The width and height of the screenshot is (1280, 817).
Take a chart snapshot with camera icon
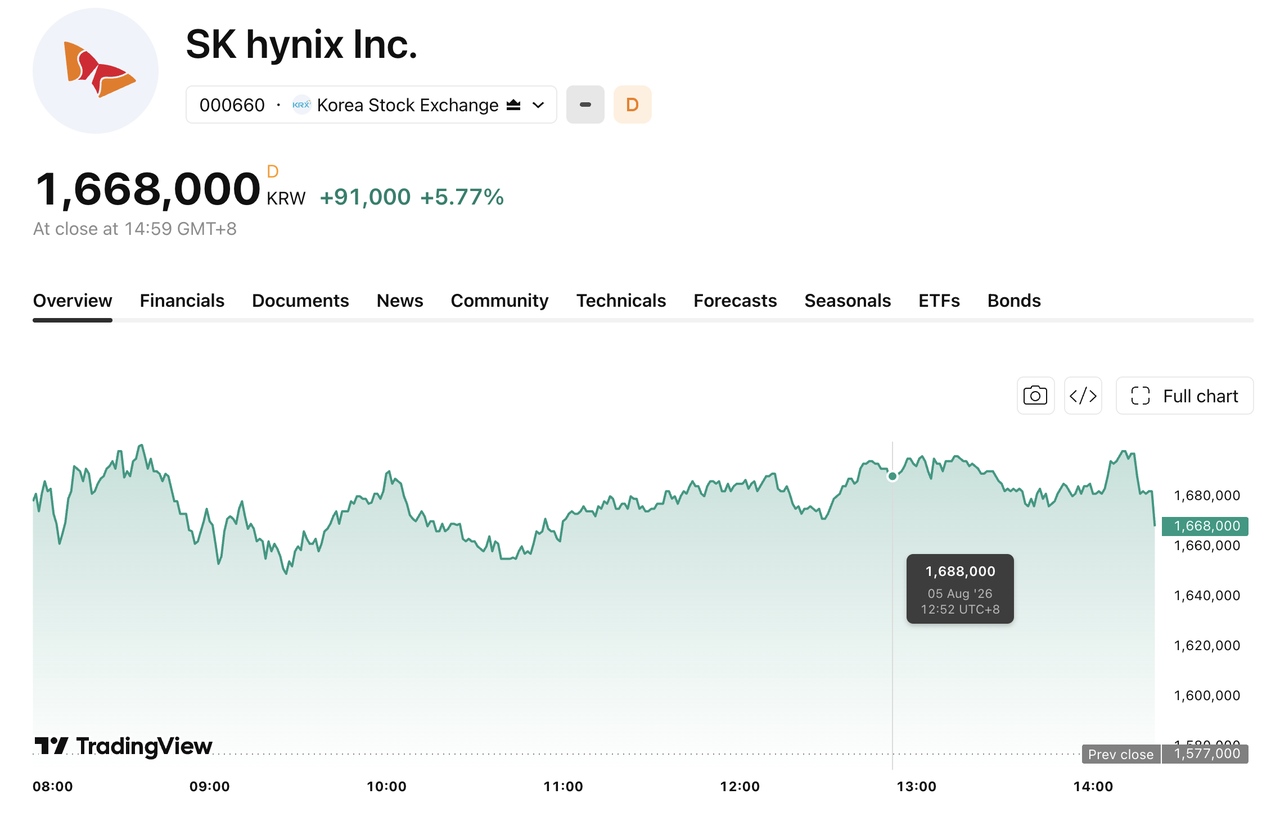tap(1036, 396)
